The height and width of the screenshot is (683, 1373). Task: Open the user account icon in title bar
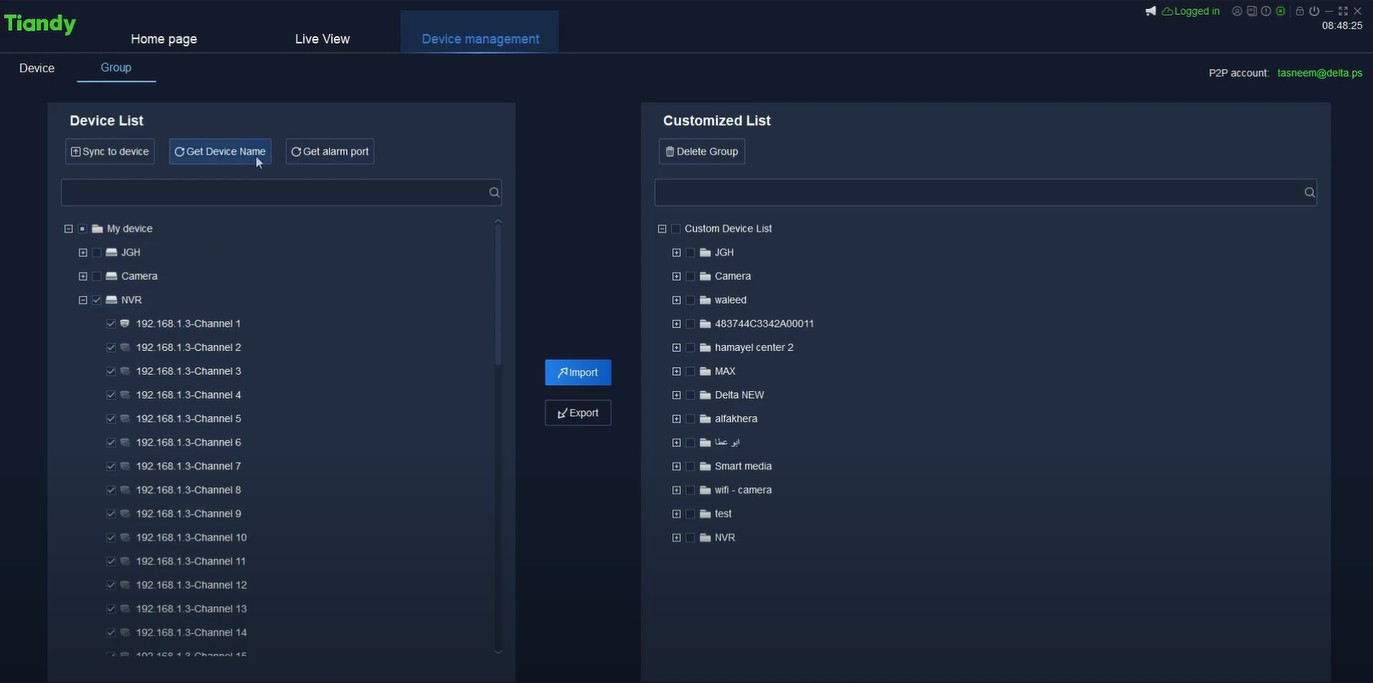pyautogui.click(x=1236, y=9)
